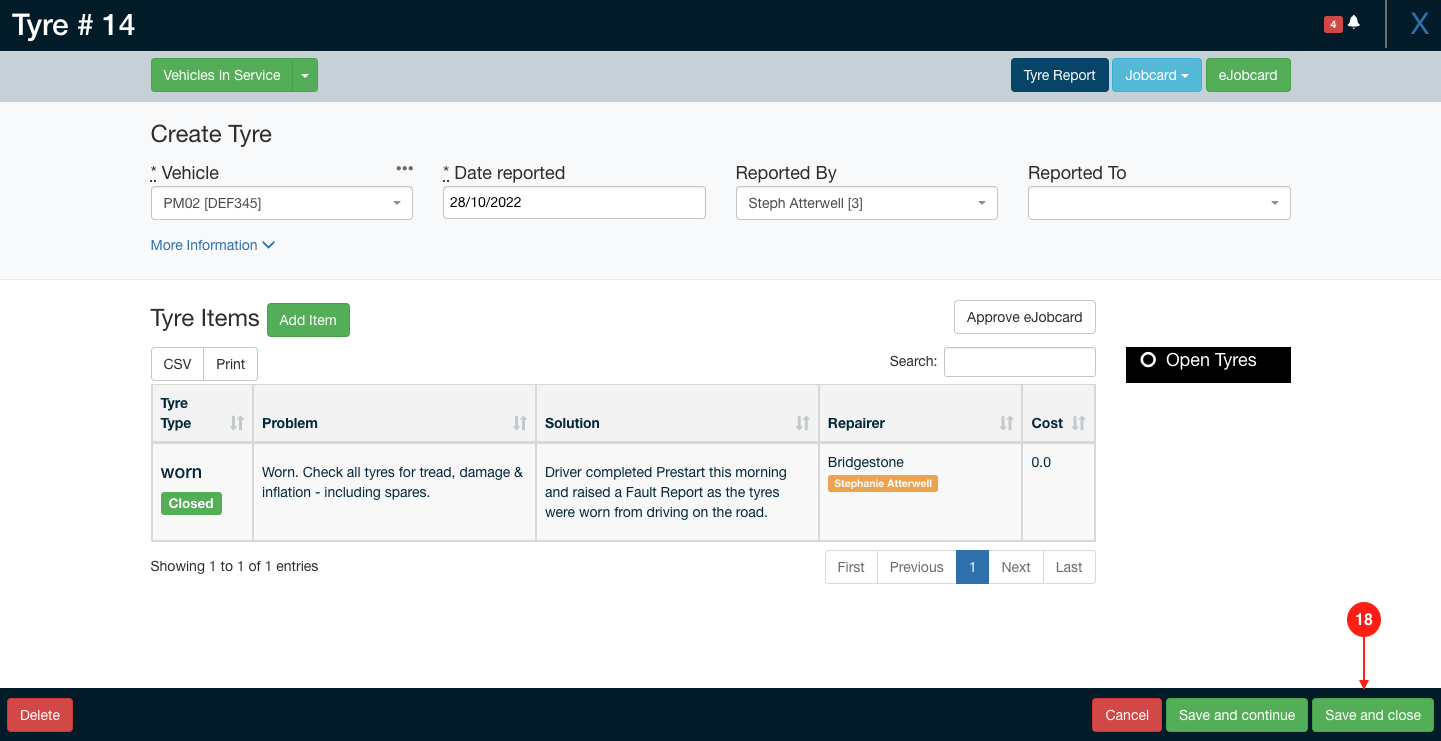The height and width of the screenshot is (741, 1441).
Task: Select the Open Tyres radio option
Action: pos(1148,360)
